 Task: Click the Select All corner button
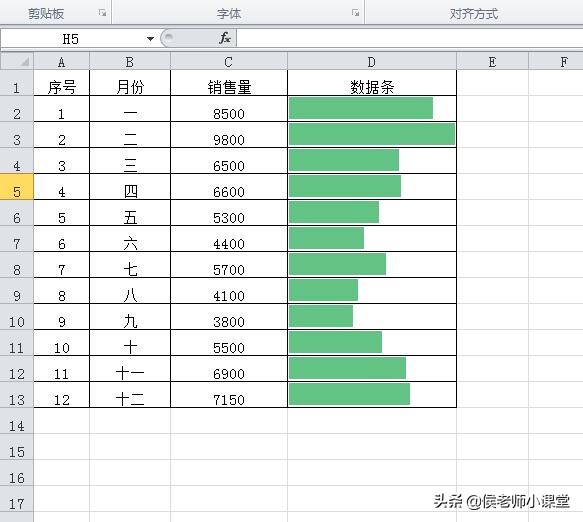click(17, 61)
